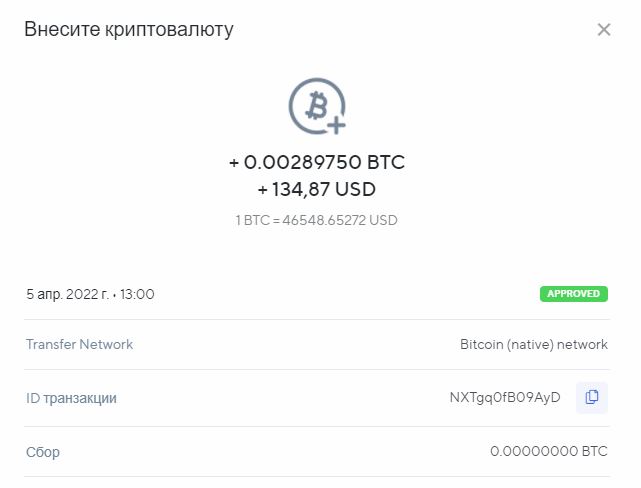Click the Transfer Network label
The height and width of the screenshot is (488, 641).
coord(79,344)
